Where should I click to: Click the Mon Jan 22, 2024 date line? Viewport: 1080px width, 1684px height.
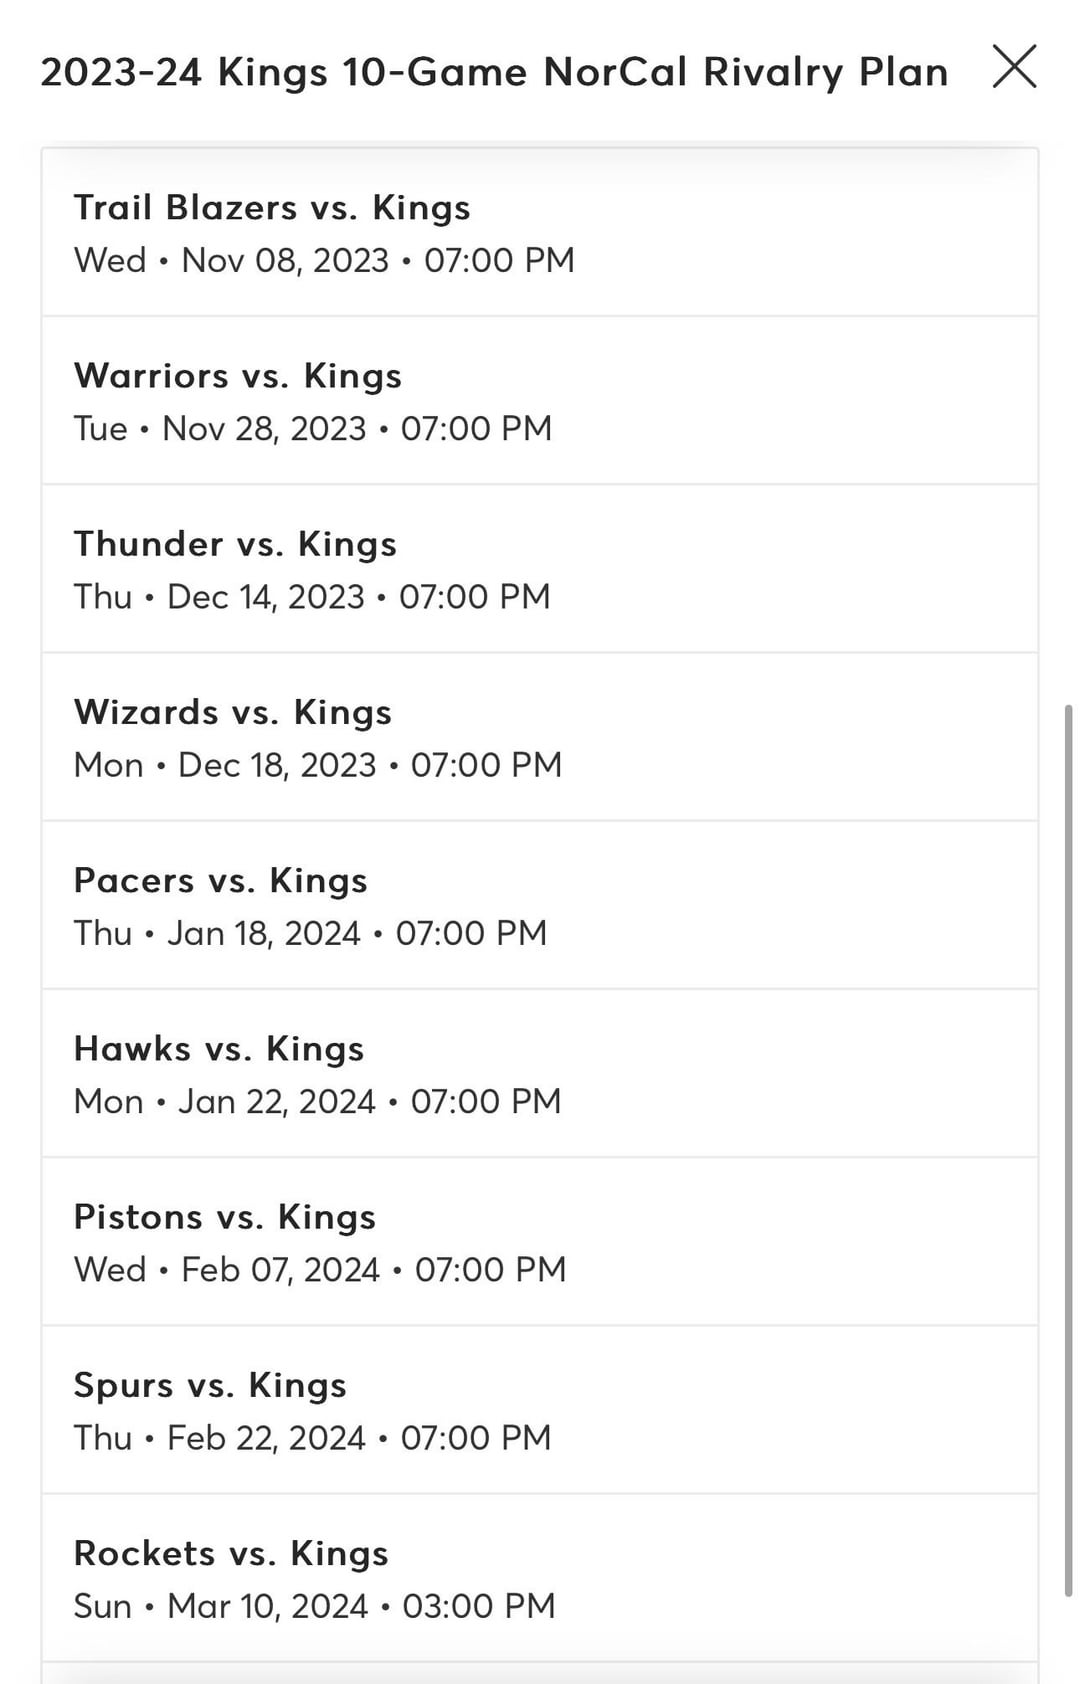318,1102
